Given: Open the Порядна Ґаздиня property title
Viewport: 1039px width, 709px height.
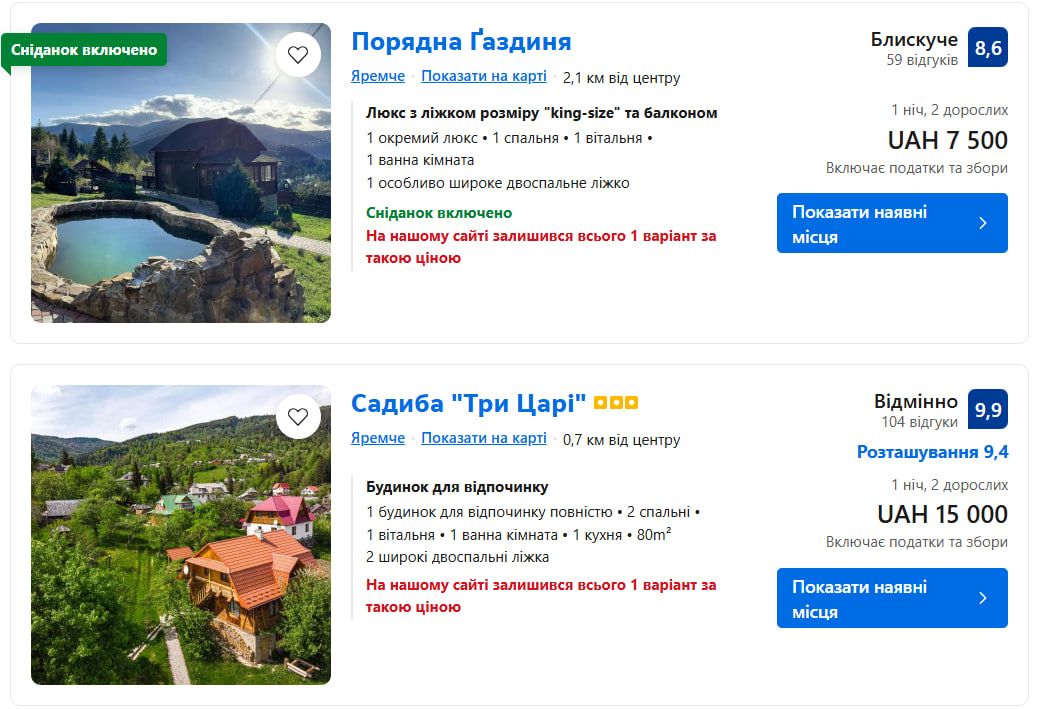Looking at the screenshot, I should coord(461,41).
